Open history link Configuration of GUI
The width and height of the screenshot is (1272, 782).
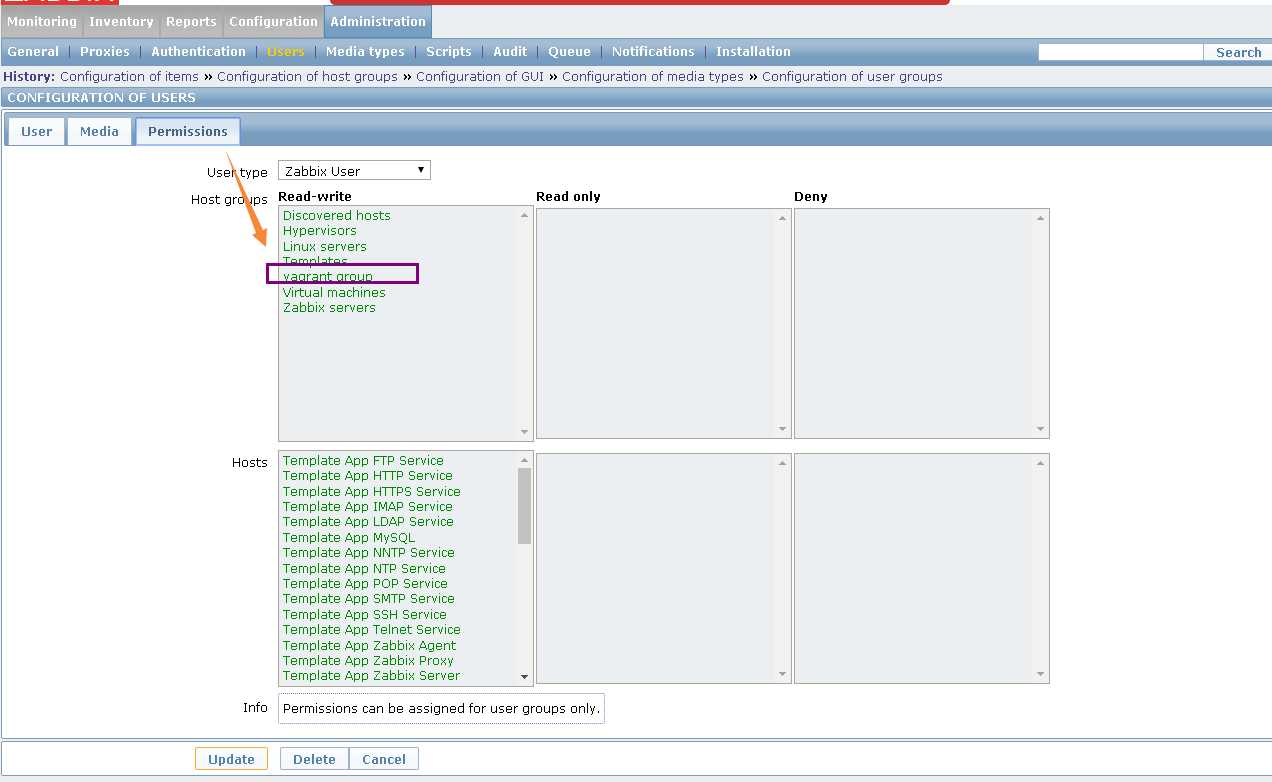(480, 77)
